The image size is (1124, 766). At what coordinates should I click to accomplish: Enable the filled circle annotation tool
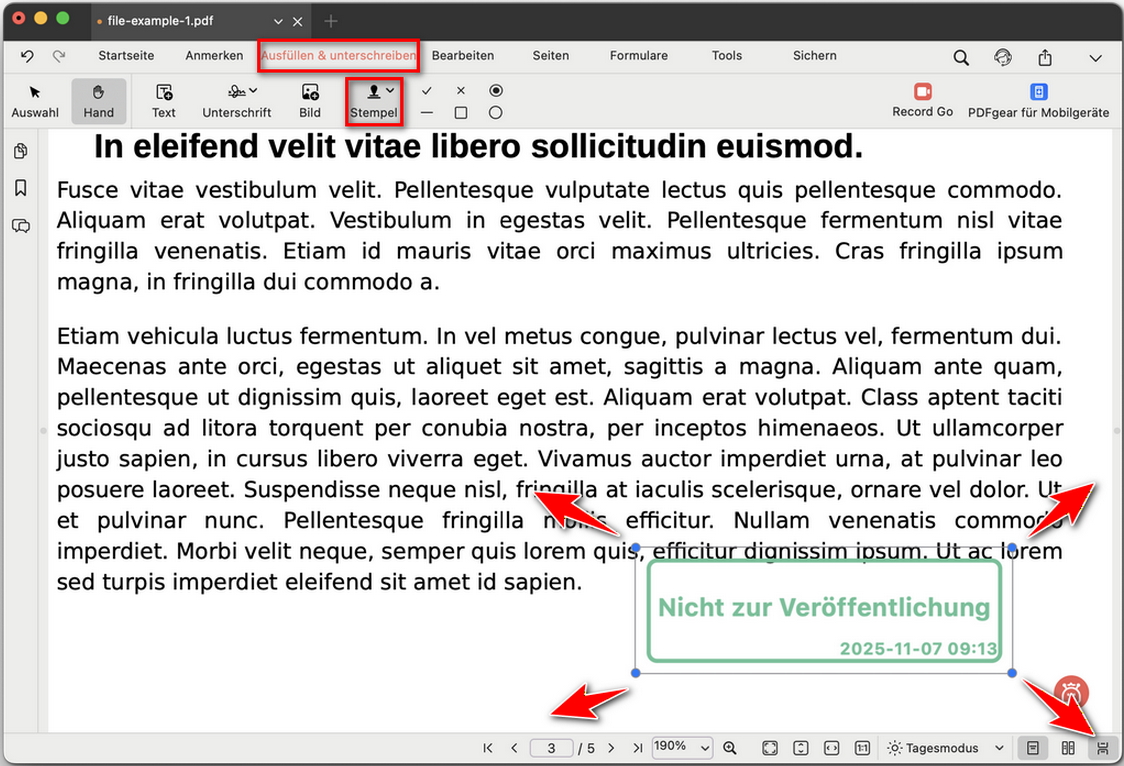[x=496, y=91]
